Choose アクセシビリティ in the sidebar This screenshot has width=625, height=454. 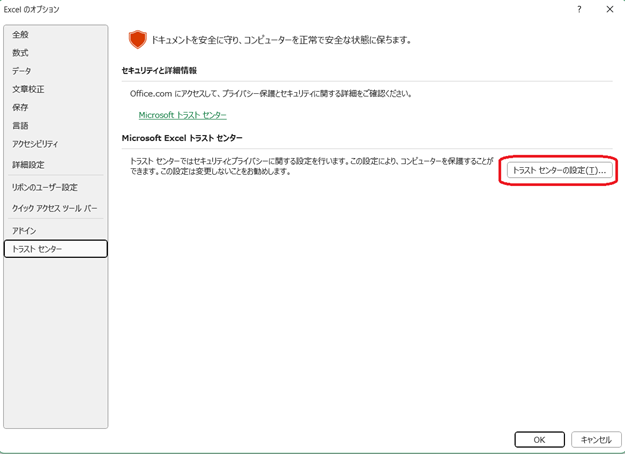pyautogui.click(x=55, y=144)
